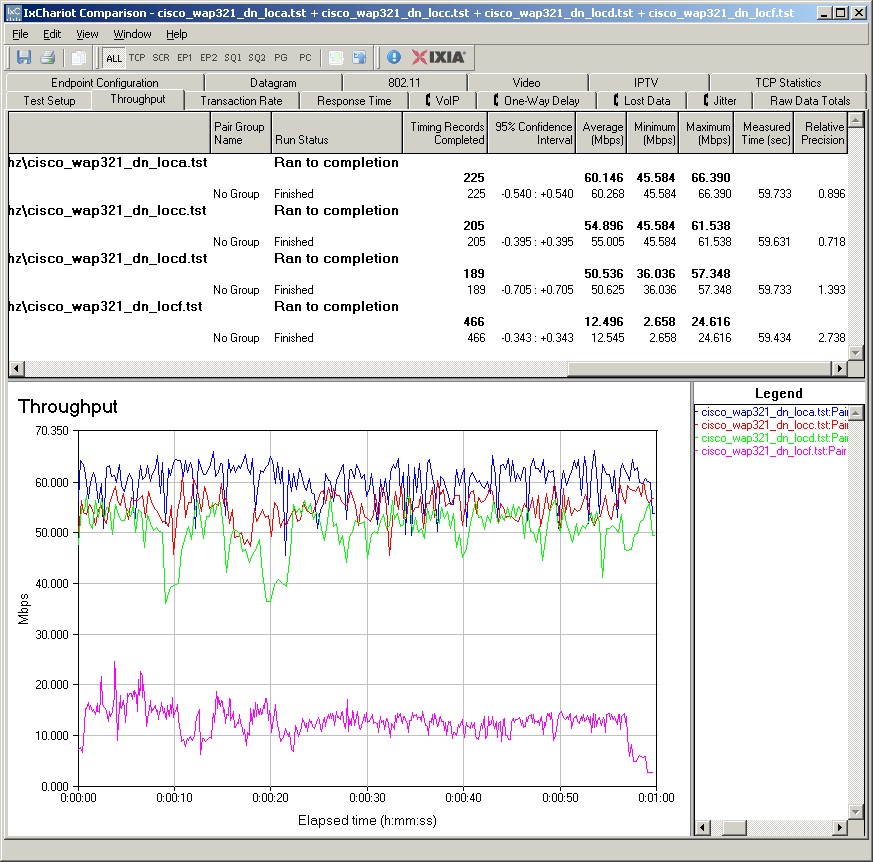Open the Window menu

[132, 34]
